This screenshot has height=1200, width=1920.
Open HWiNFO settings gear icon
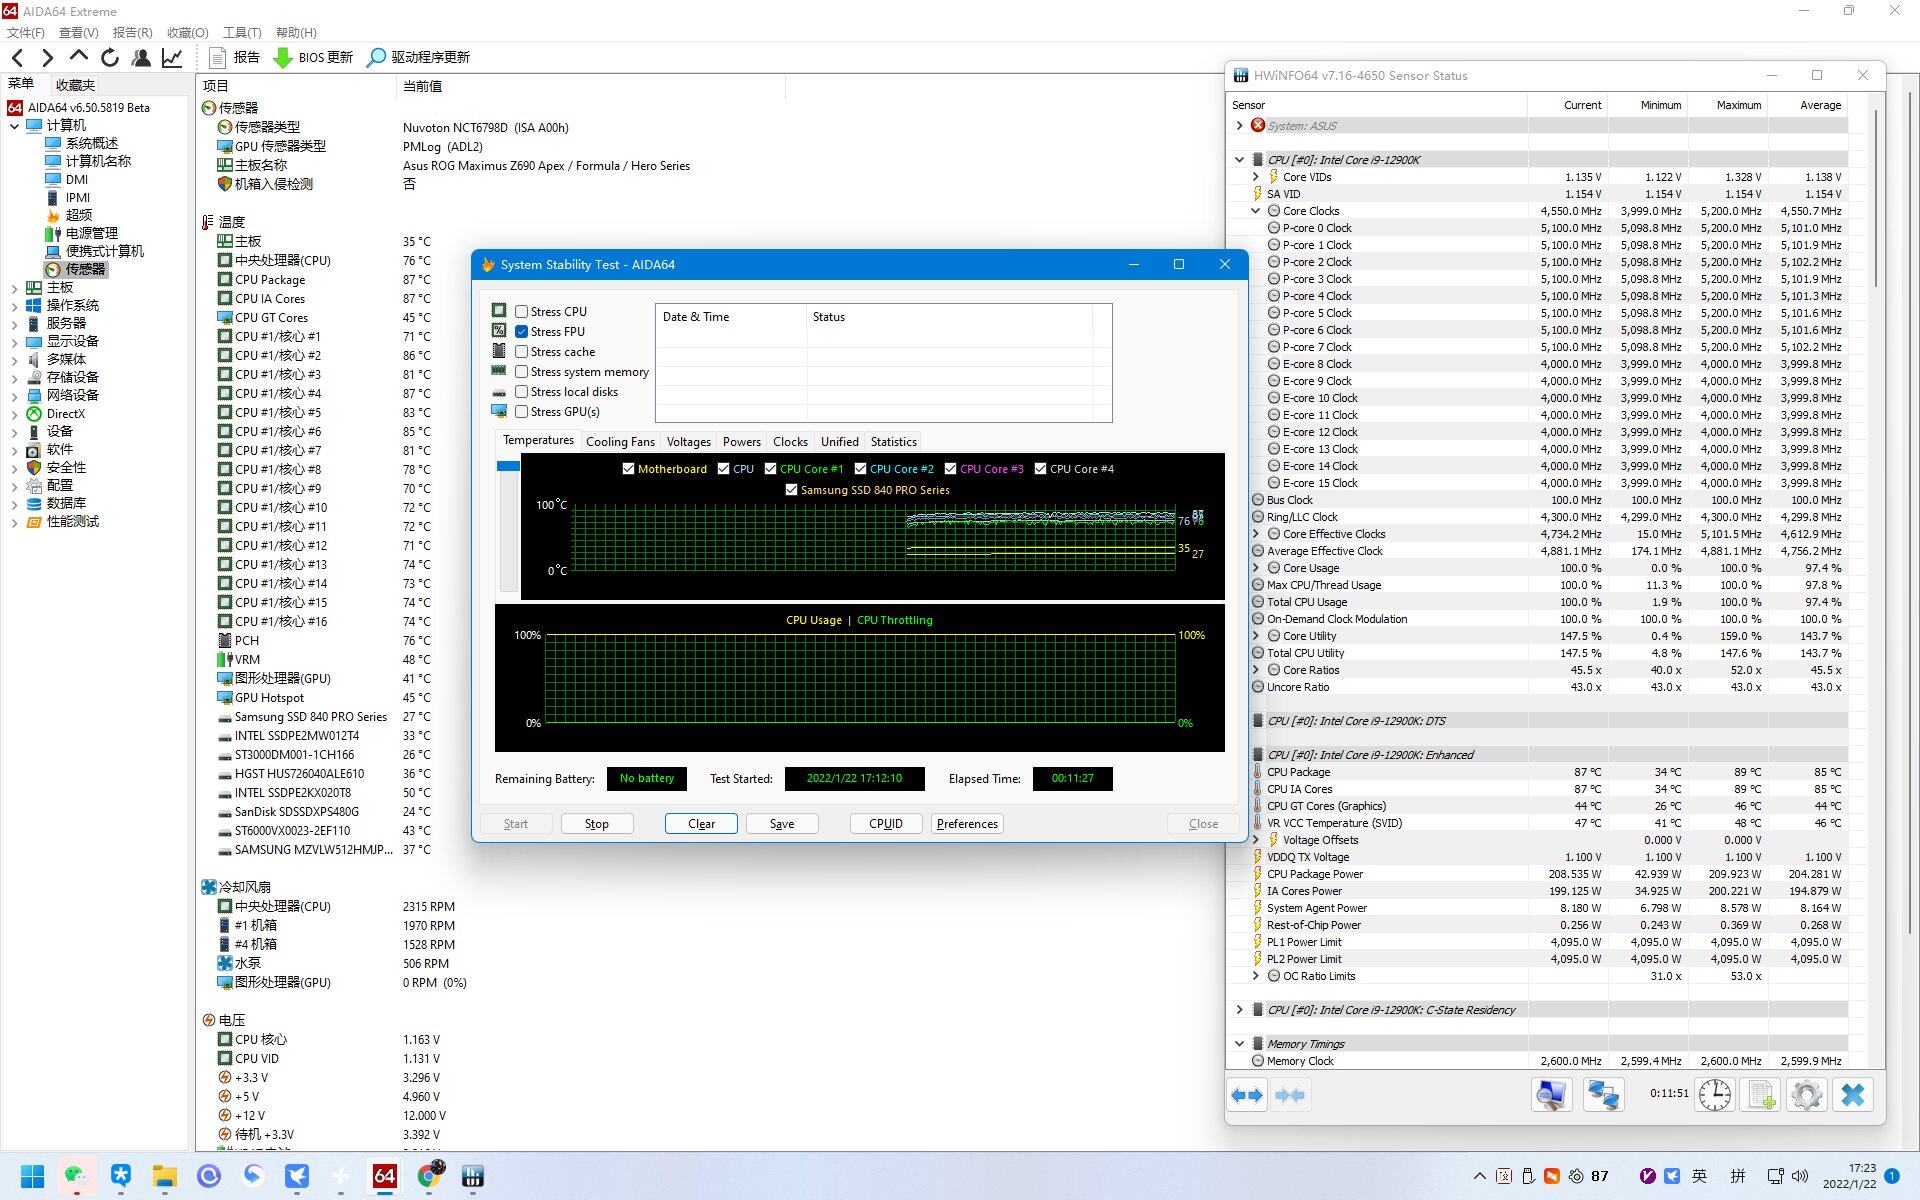click(x=1806, y=1095)
